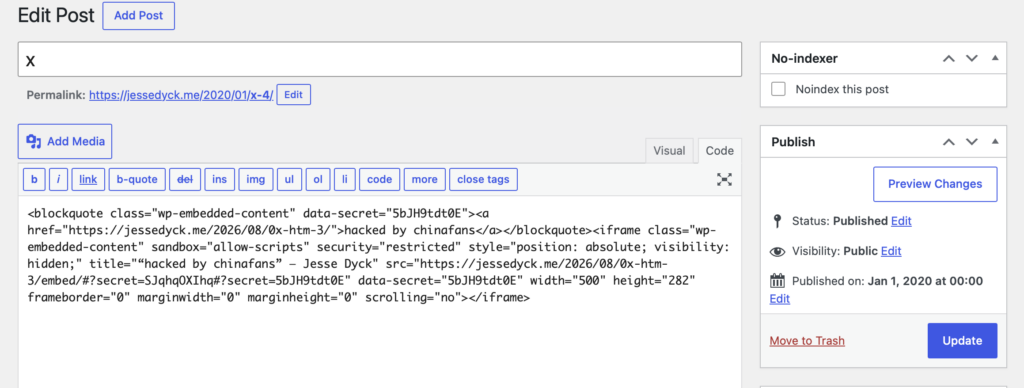Insert ordered list with ol button
This screenshot has height=388, width=1024.
click(x=317, y=180)
